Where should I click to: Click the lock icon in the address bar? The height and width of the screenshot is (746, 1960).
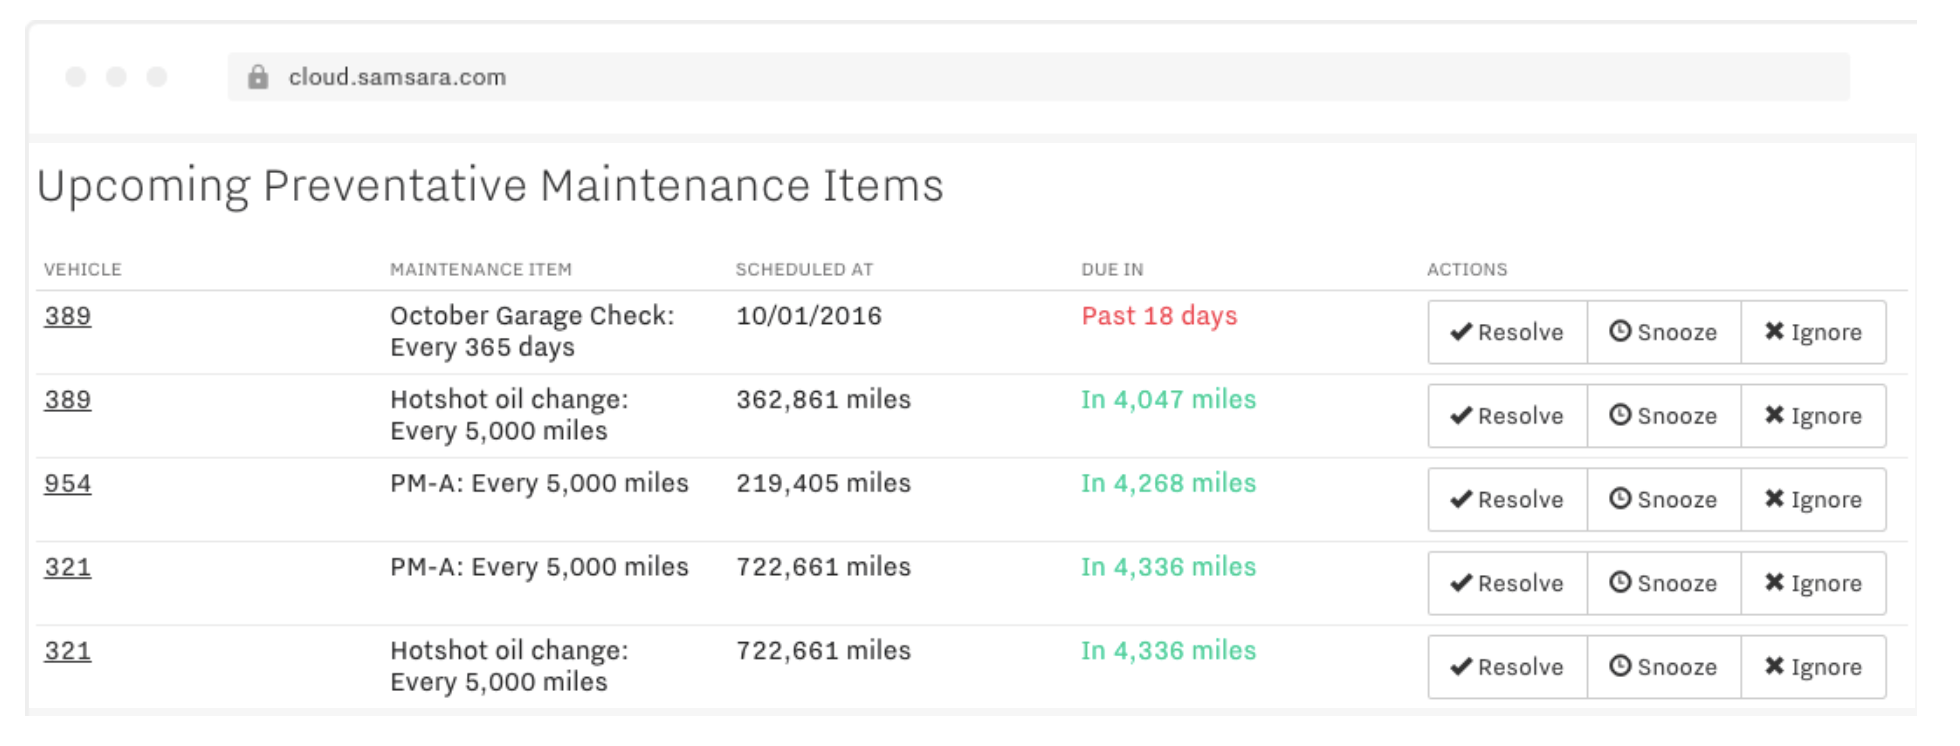[258, 77]
